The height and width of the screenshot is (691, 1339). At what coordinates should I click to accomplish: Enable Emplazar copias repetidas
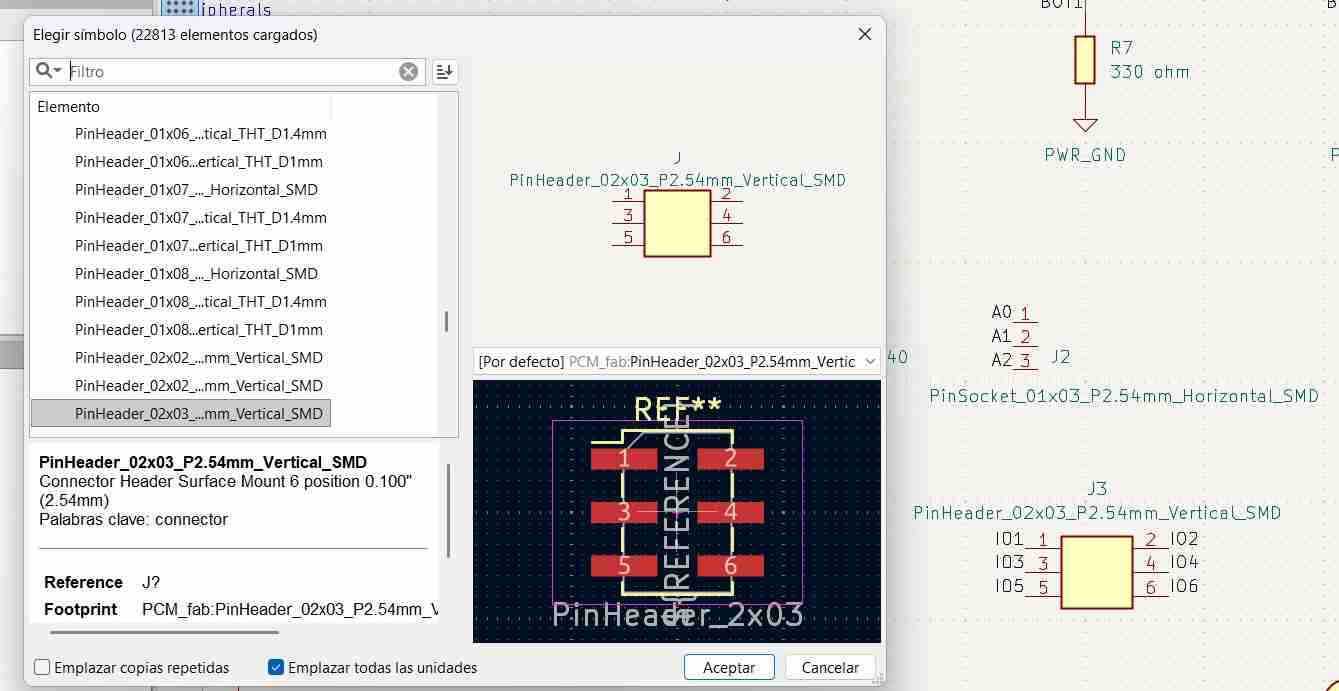point(42,667)
